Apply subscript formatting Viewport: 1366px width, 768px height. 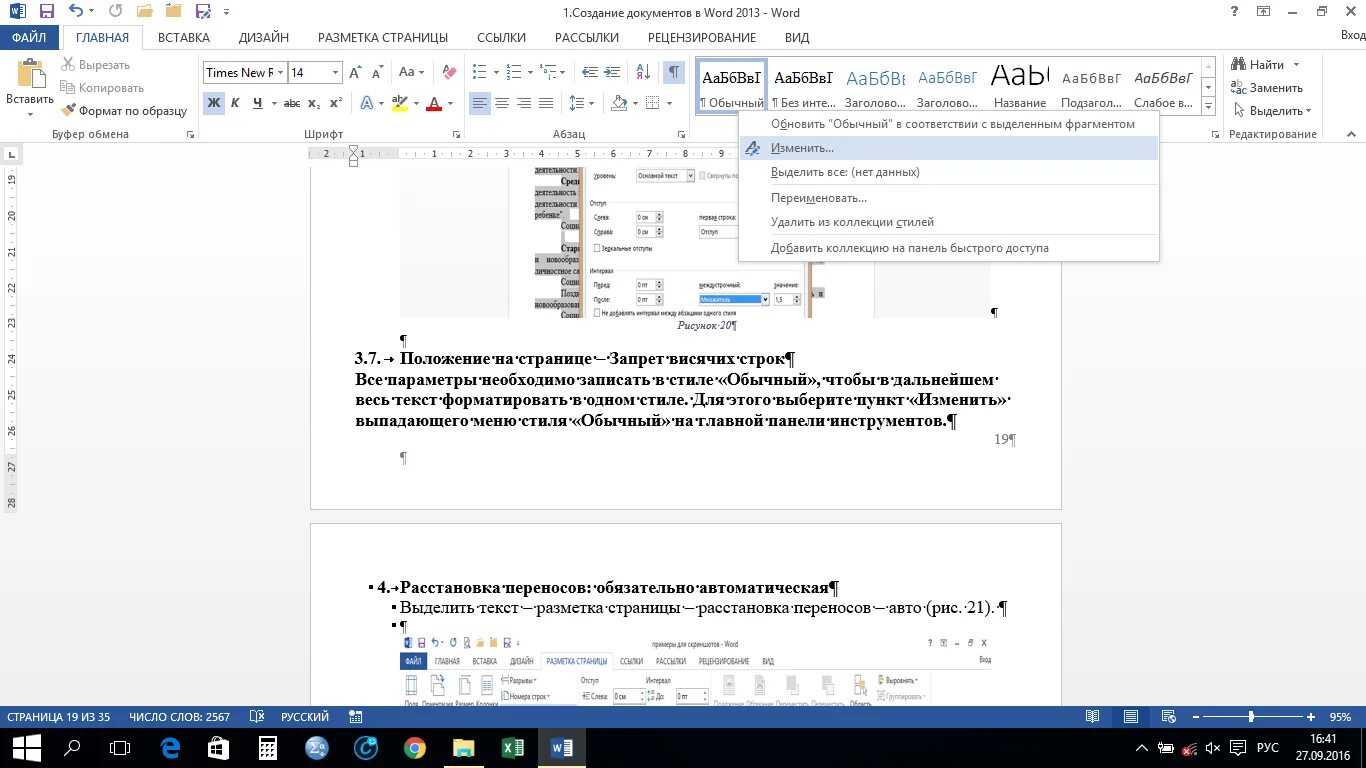(x=314, y=103)
